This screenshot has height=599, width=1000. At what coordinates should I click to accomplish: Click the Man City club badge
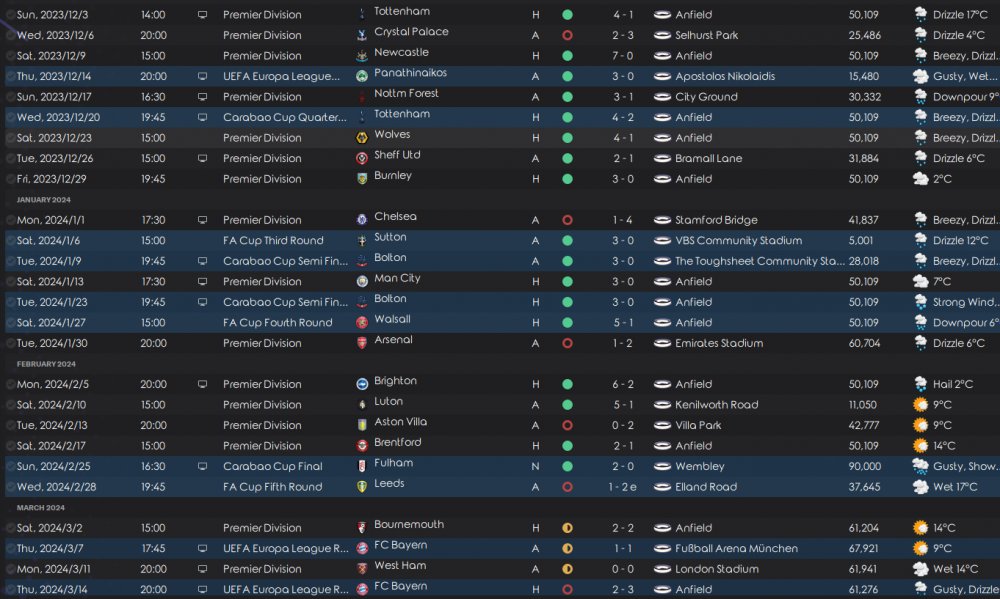(362, 281)
